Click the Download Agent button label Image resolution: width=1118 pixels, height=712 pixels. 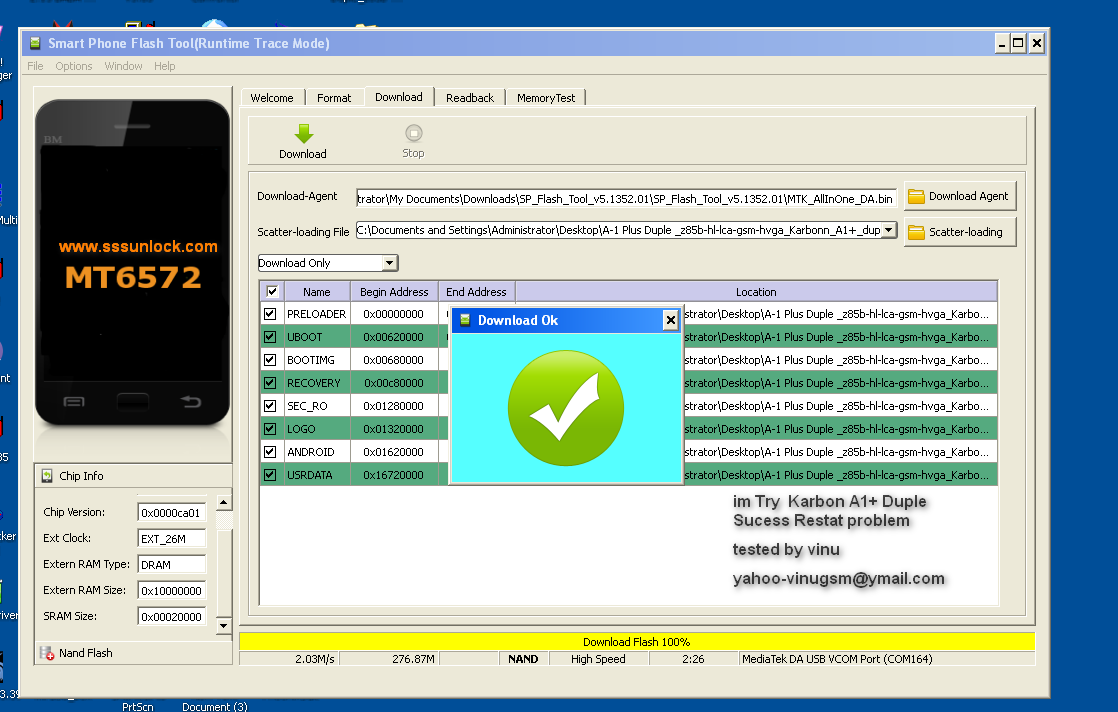point(968,196)
